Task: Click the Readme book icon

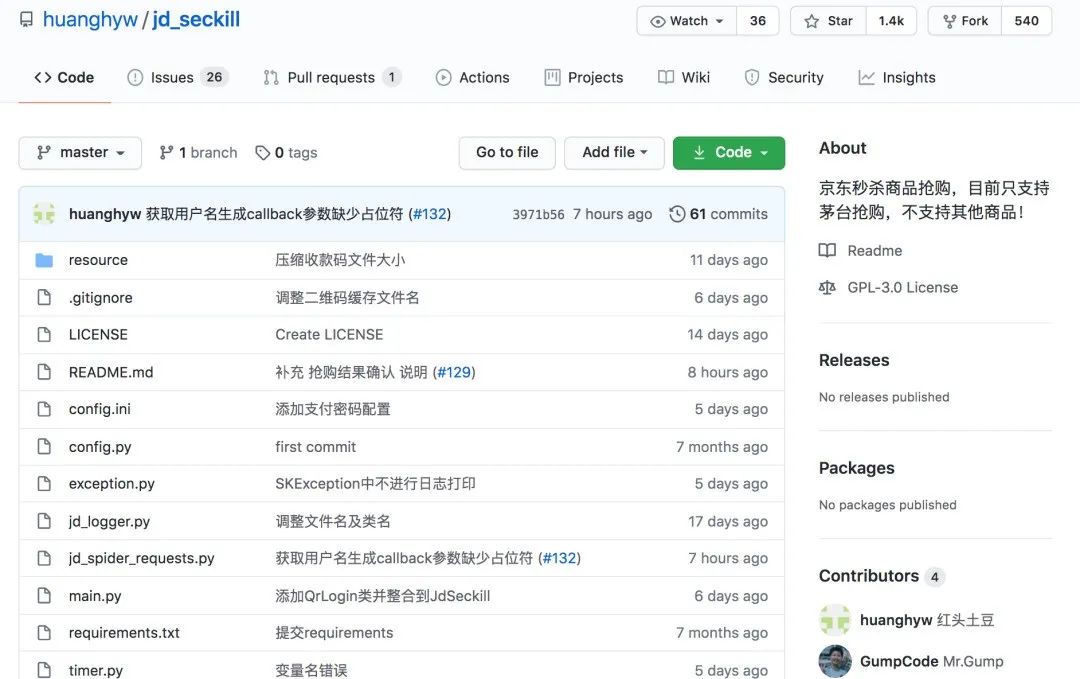Action: (827, 251)
